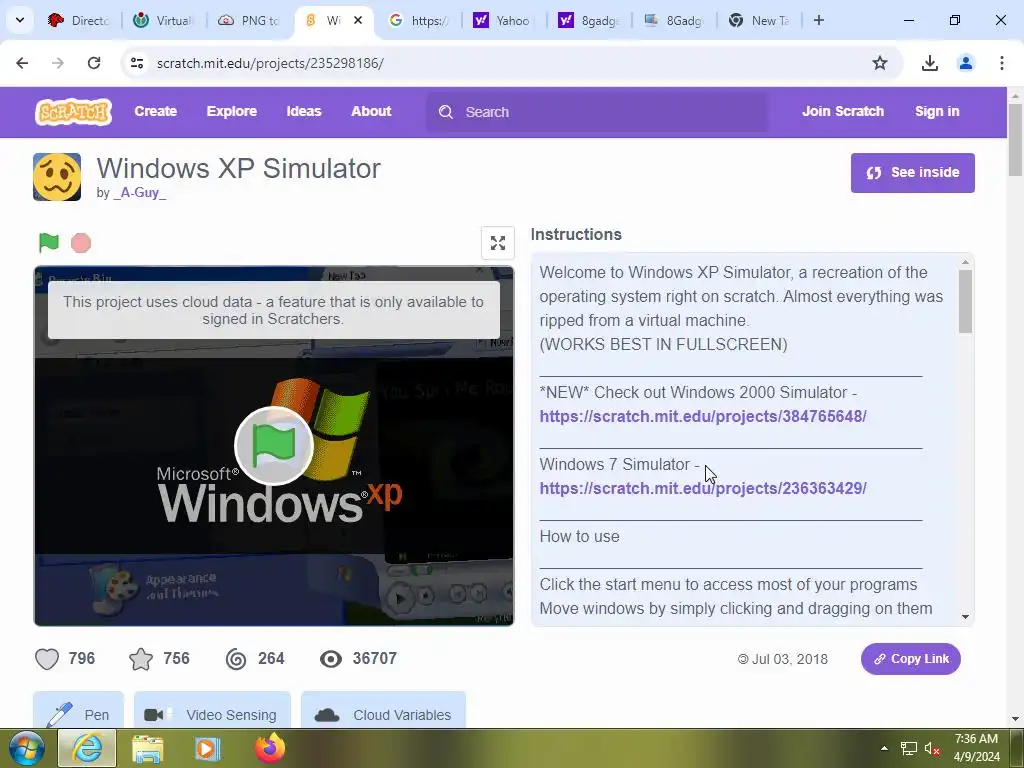Viewport: 1024px width, 768px height.
Task: Open tab search dropdown arrow
Action: (20, 20)
